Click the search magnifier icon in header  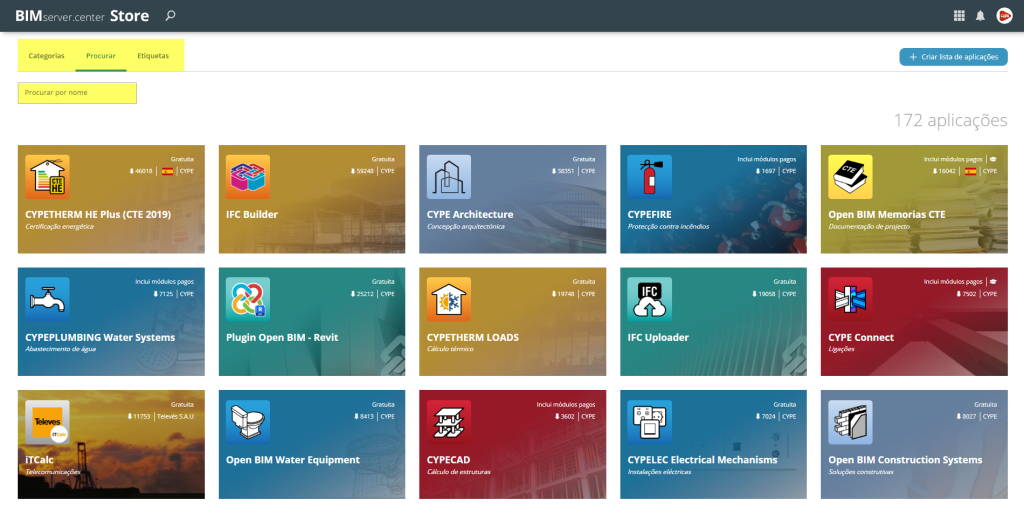point(170,16)
